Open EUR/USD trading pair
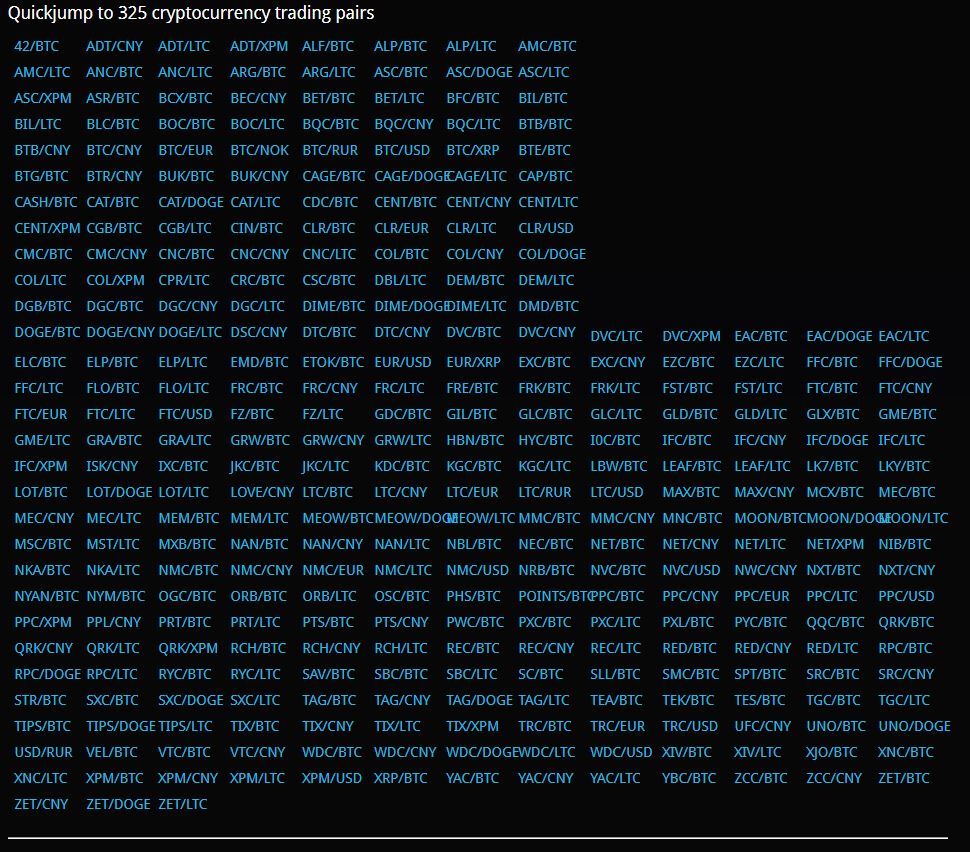The image size is (970, 852). click(402, 363)
